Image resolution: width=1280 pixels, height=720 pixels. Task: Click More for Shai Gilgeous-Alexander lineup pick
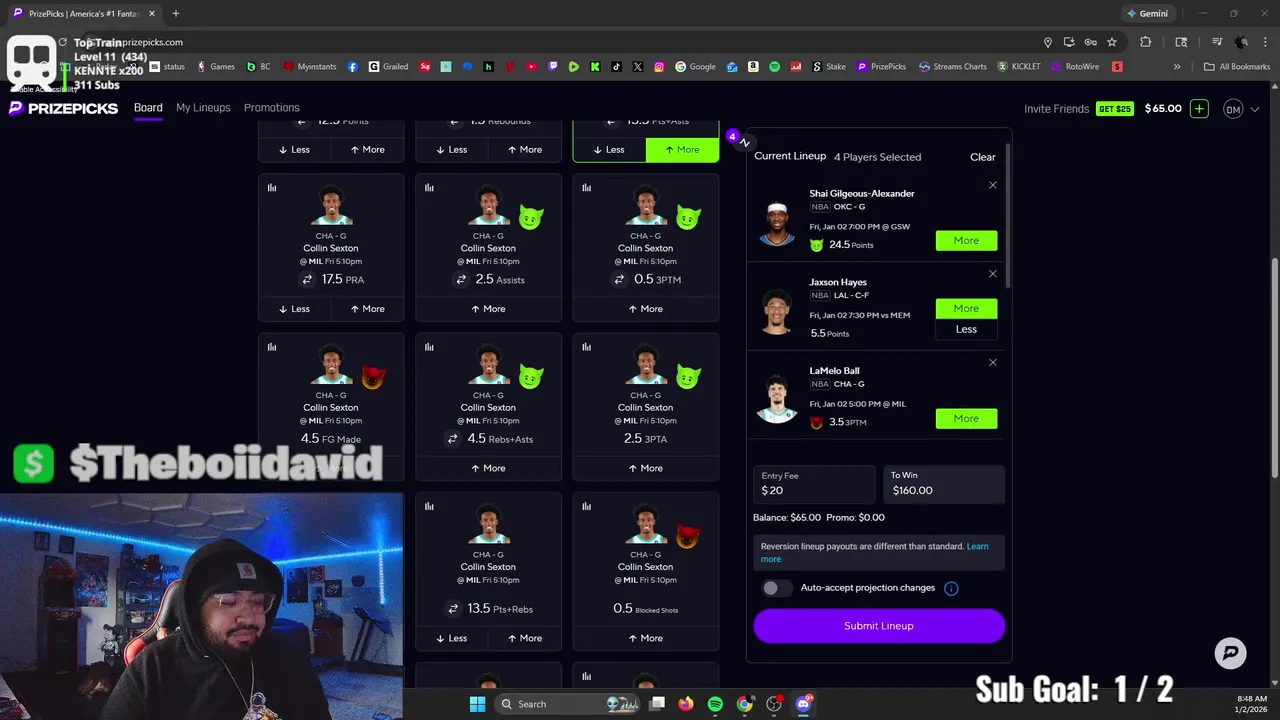[x=966, y=240]
